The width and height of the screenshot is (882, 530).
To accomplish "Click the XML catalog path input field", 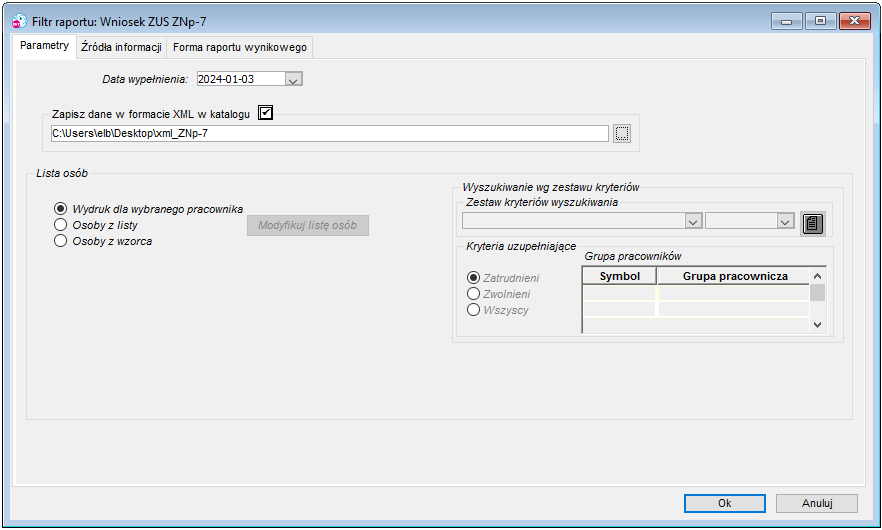I will pos(330,133).
